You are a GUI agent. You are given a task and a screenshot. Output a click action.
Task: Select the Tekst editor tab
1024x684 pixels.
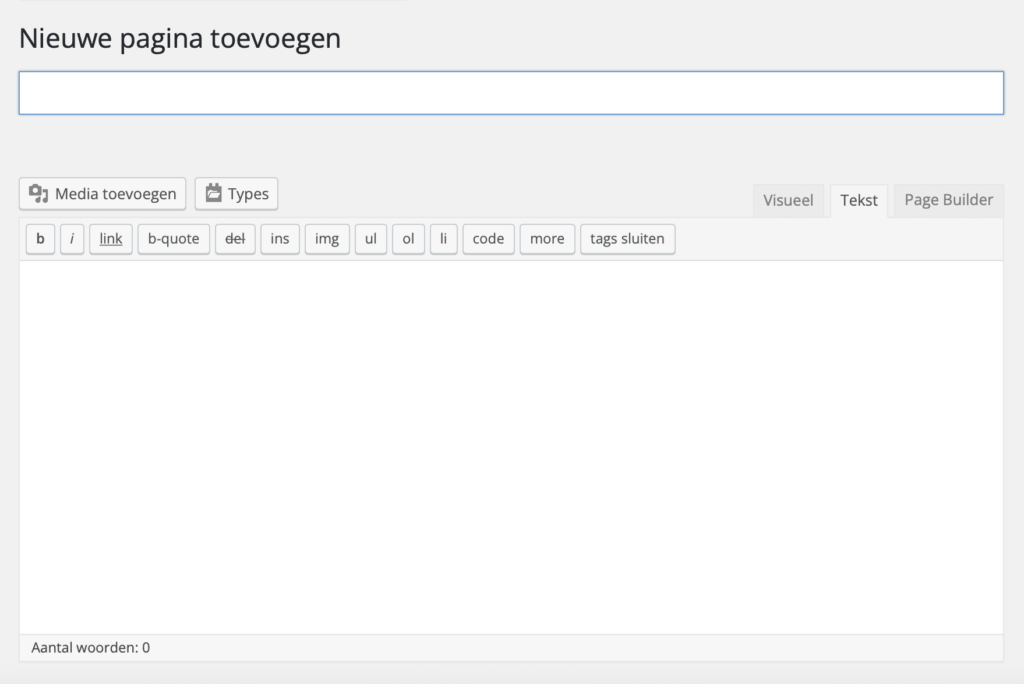859,201
